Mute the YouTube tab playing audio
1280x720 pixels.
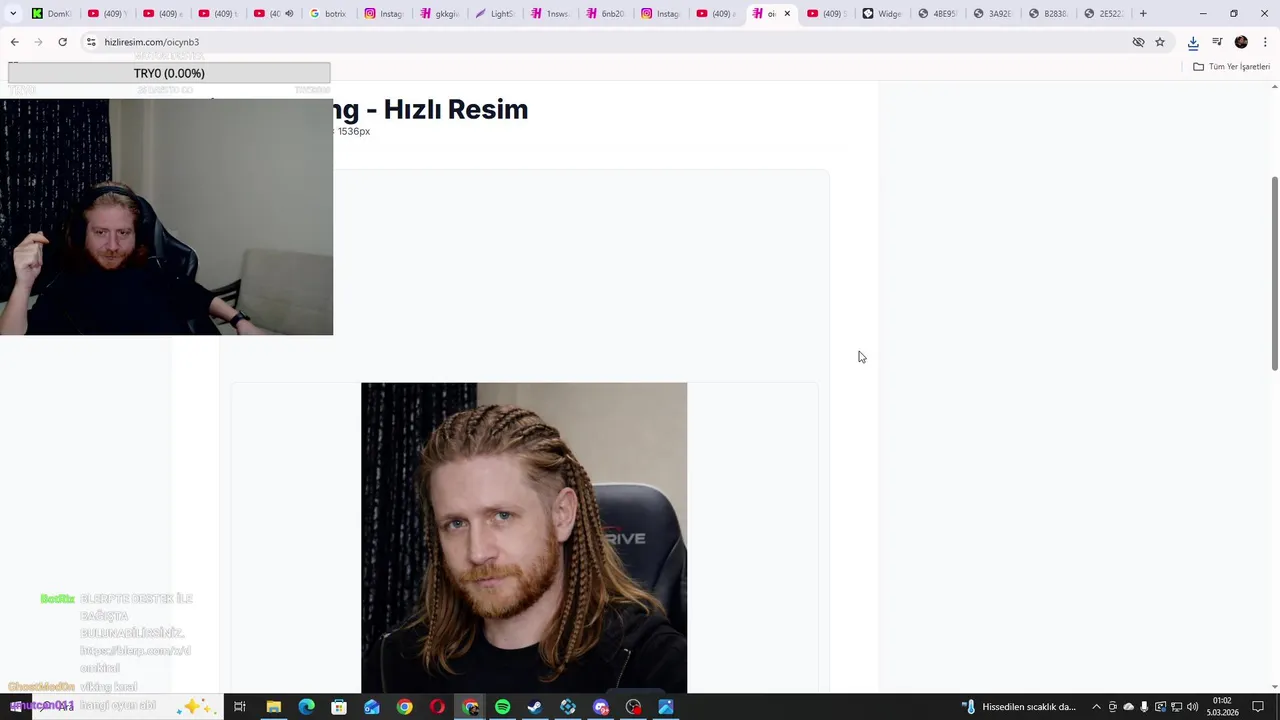click(x=289, y=14)
